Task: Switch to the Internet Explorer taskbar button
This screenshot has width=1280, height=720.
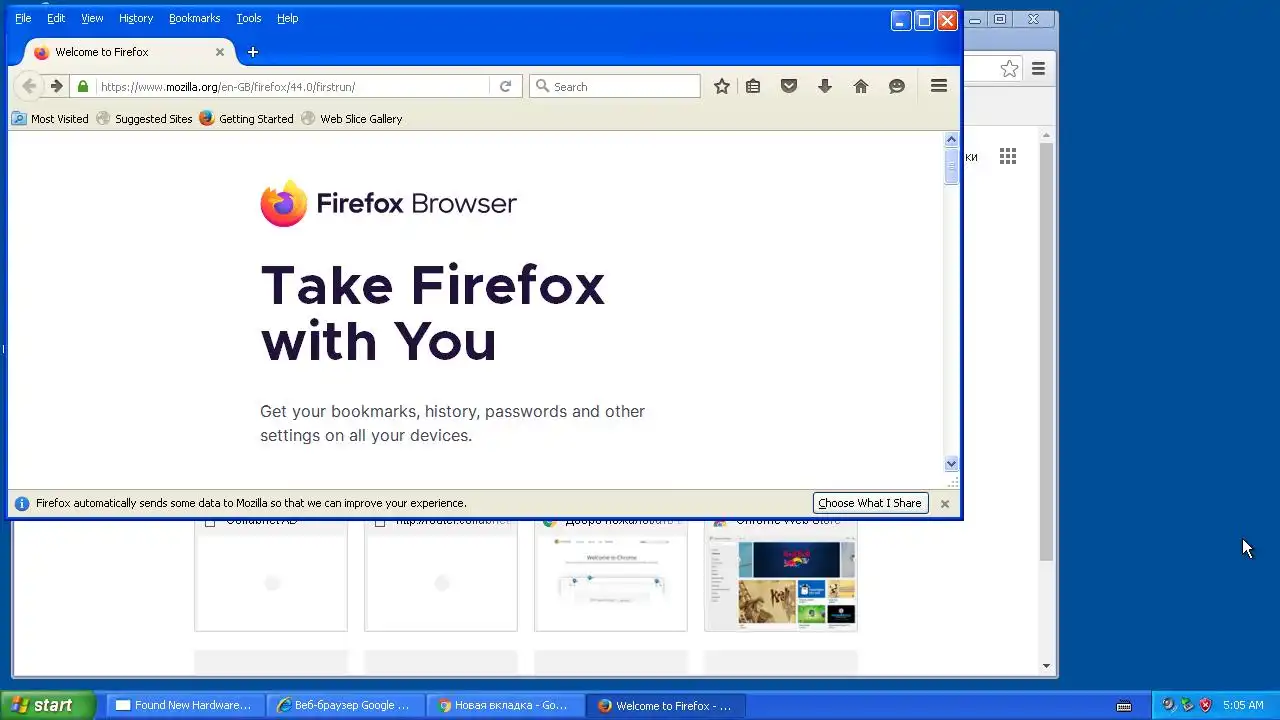Action: pyautogui.click(x=345, y=705)
